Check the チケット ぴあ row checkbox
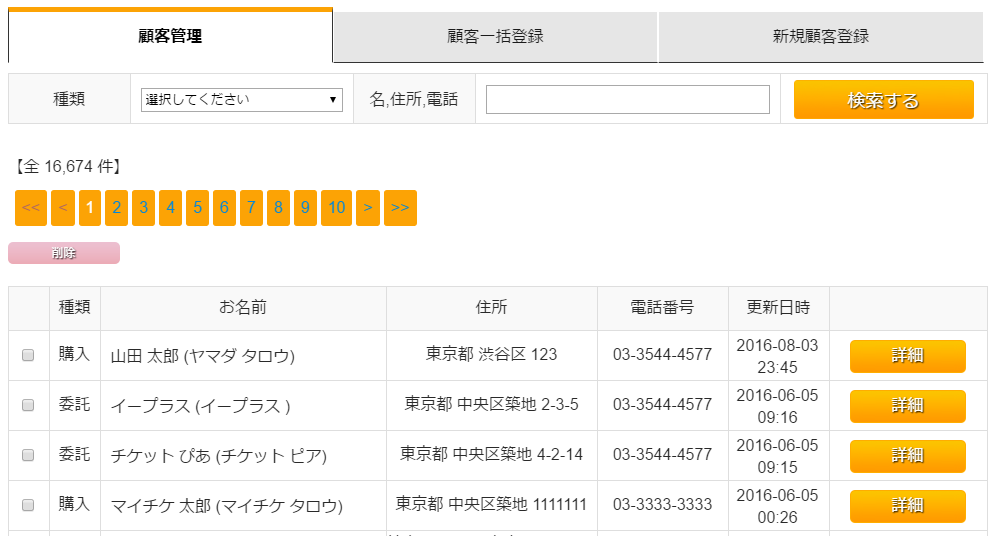995x536 pixels. click(x=28, y=455)
